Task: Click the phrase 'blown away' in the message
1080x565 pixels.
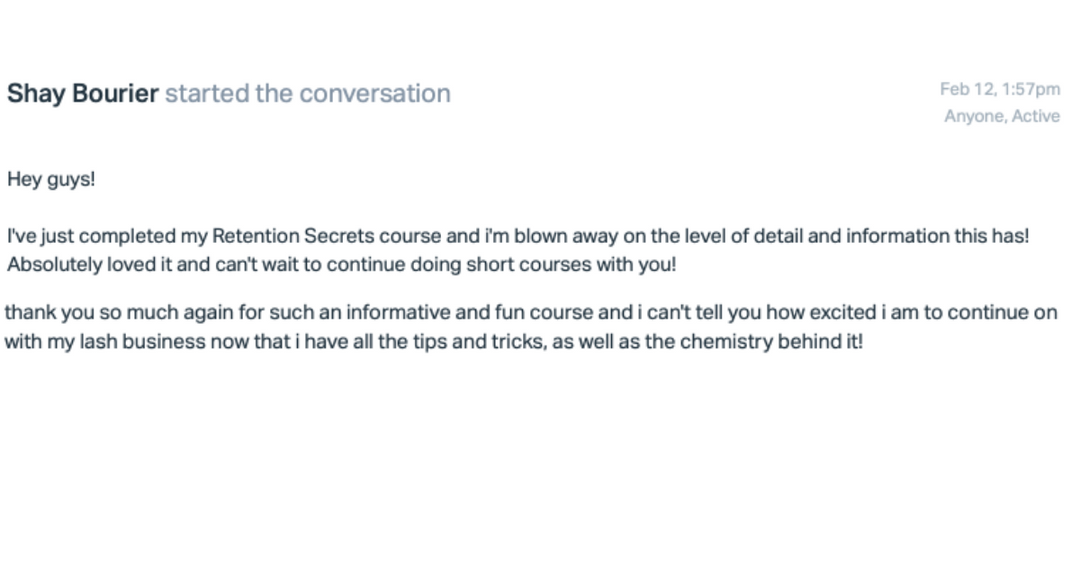Action: pyautogui.click(x=565, y=236)
